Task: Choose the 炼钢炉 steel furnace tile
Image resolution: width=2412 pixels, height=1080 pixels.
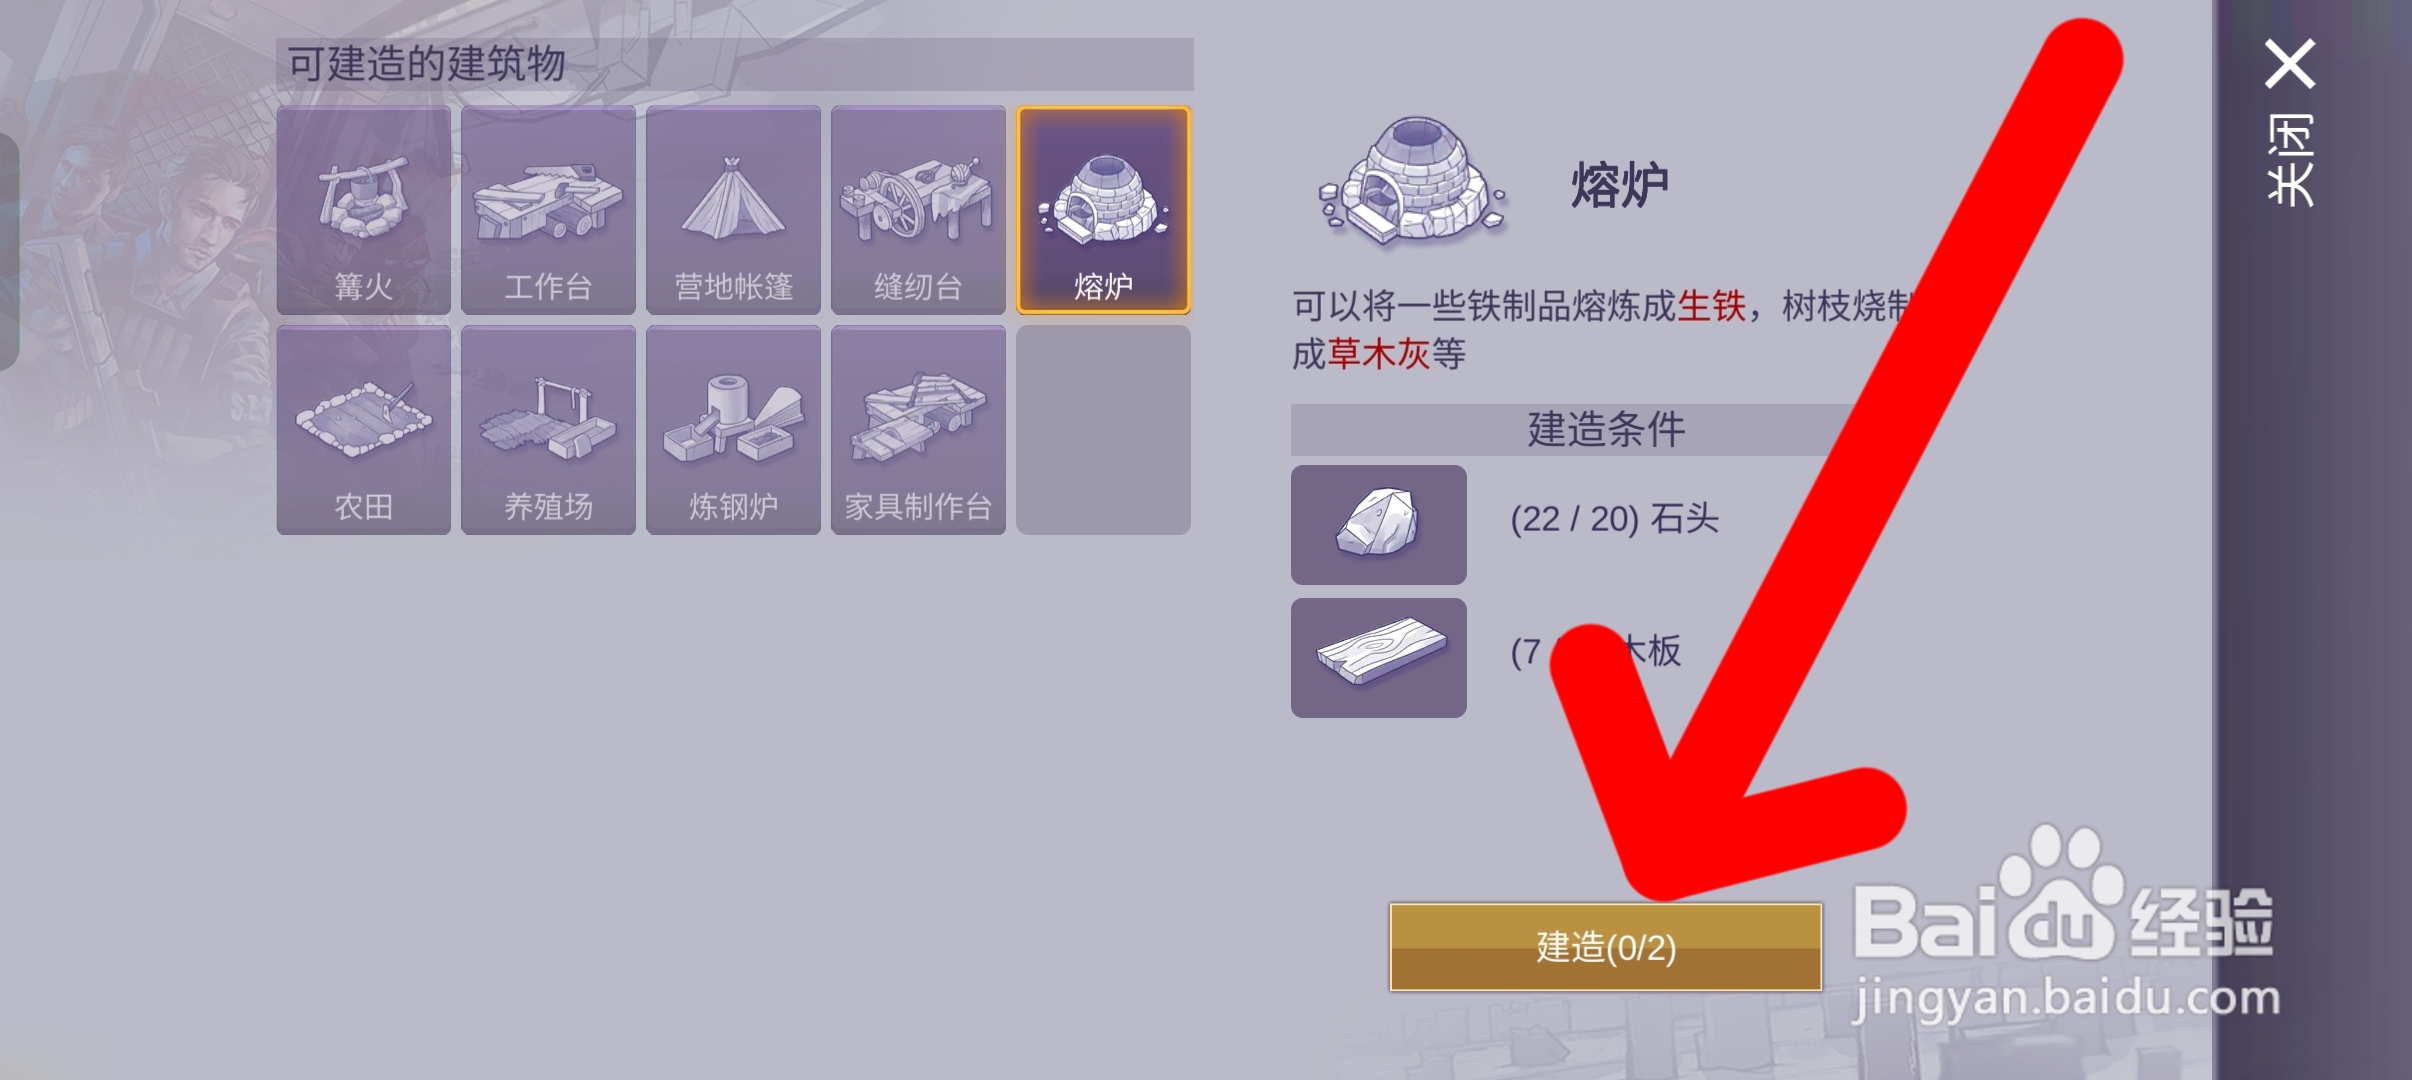Action: coord(733,430)
